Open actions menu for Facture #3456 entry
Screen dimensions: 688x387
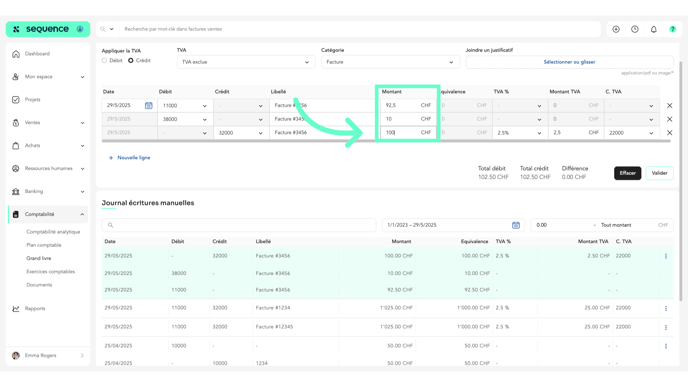click(666, 256)
